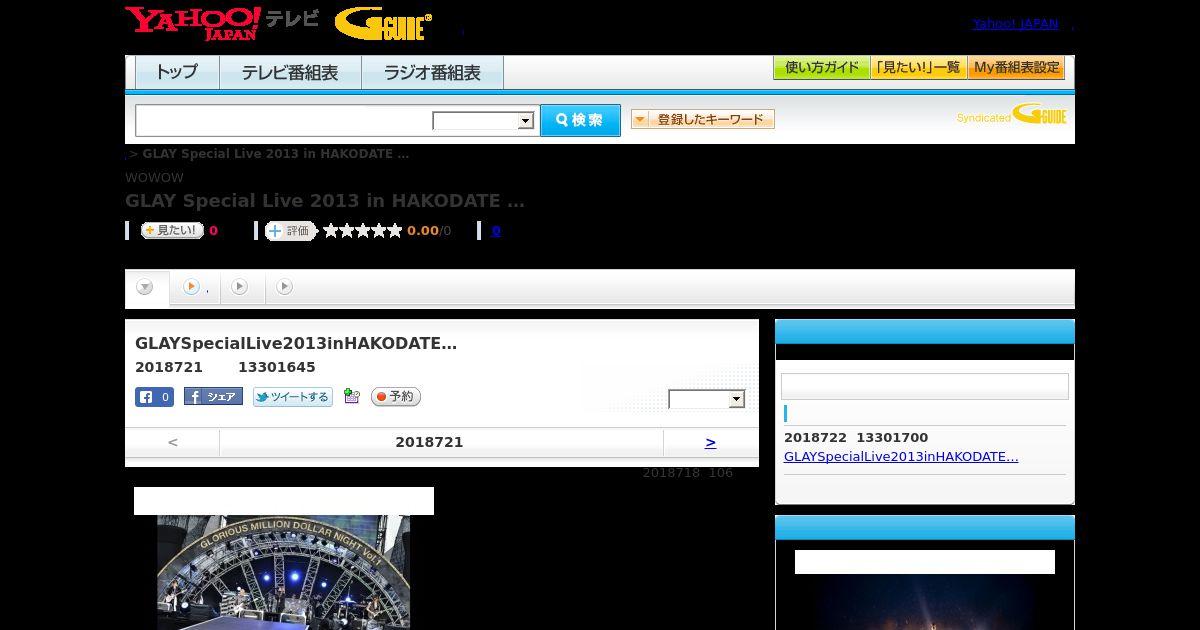
Task: Switch to the テレビ番組表 tab
Action: 290,72
